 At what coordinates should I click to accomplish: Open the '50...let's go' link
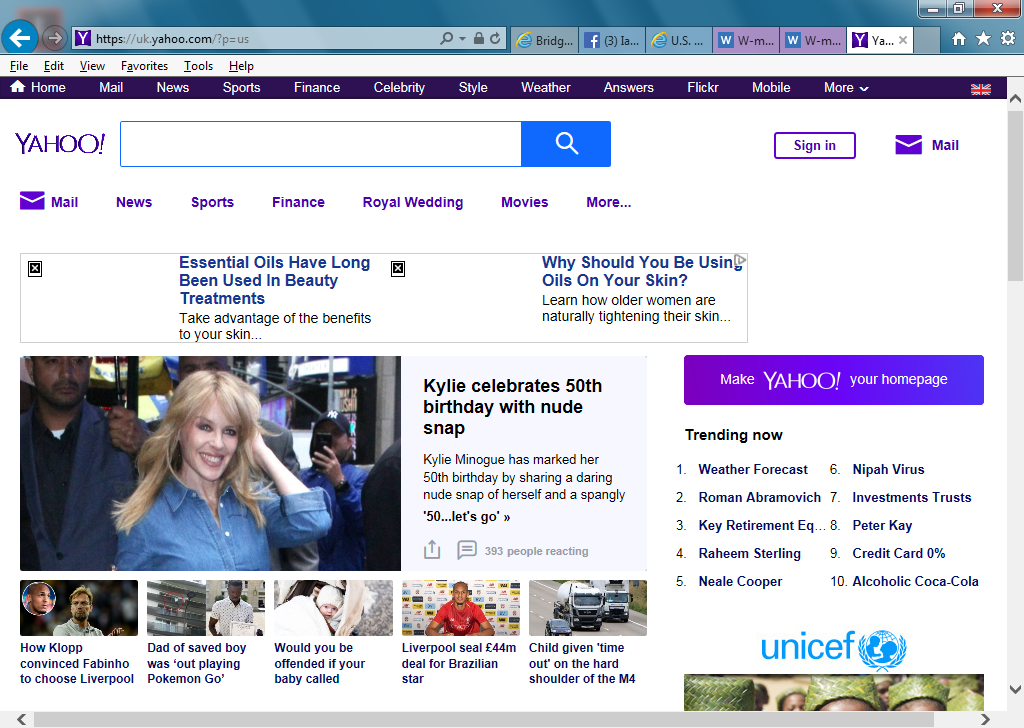466,516
